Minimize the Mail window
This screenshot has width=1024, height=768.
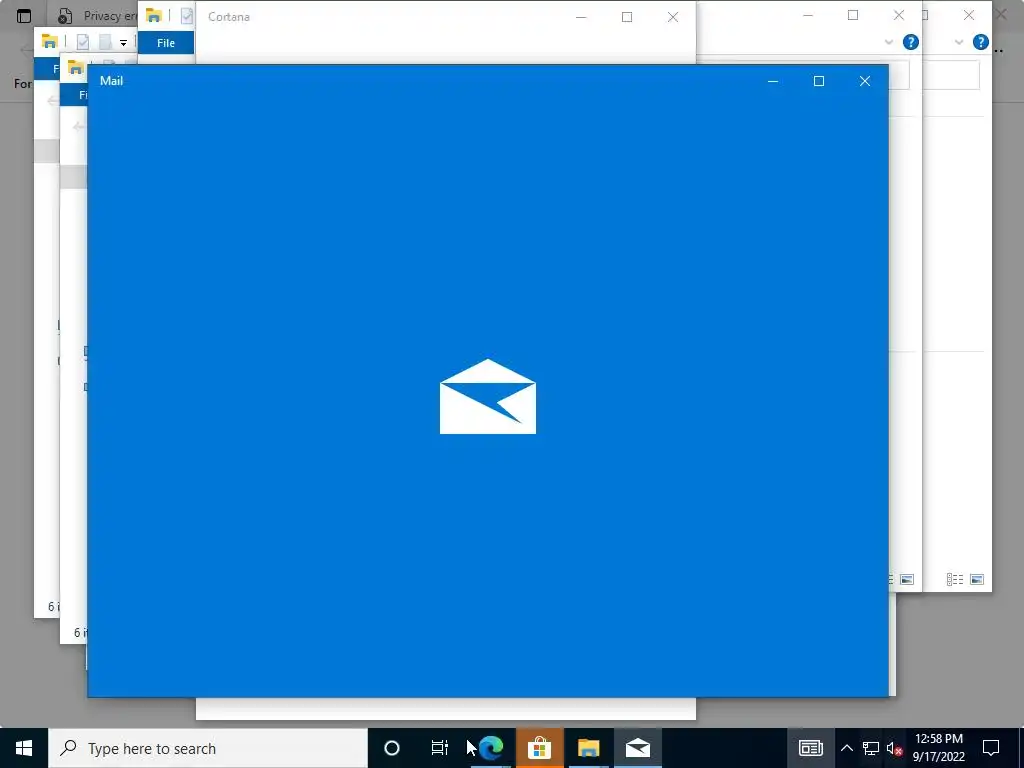(773, 81)
